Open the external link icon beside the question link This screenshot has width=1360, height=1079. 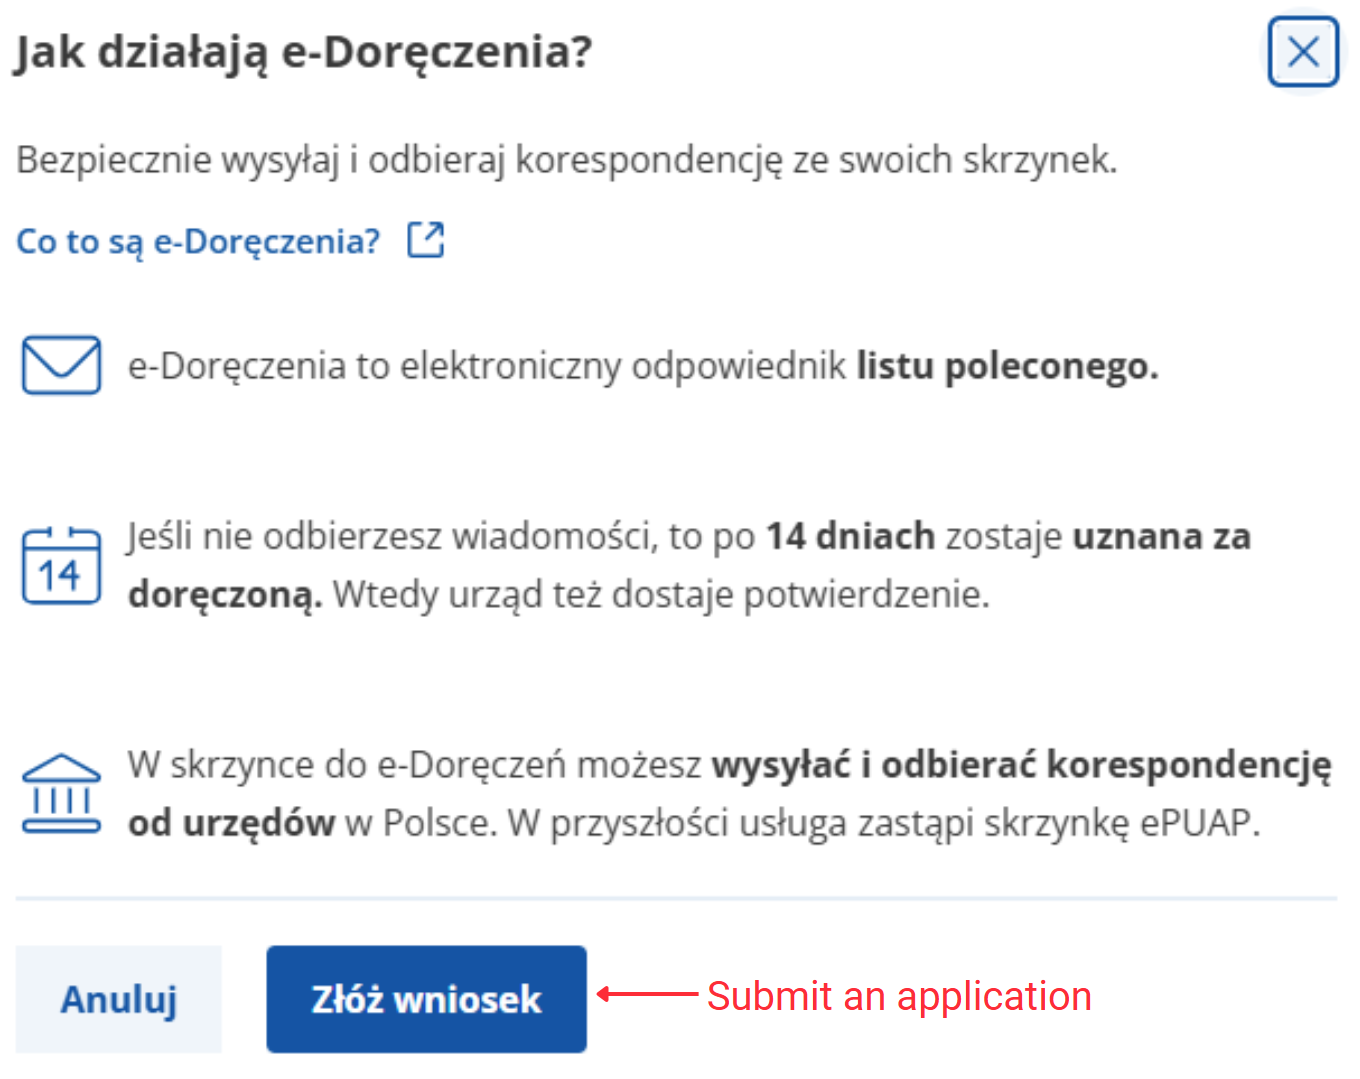point(426,240)
